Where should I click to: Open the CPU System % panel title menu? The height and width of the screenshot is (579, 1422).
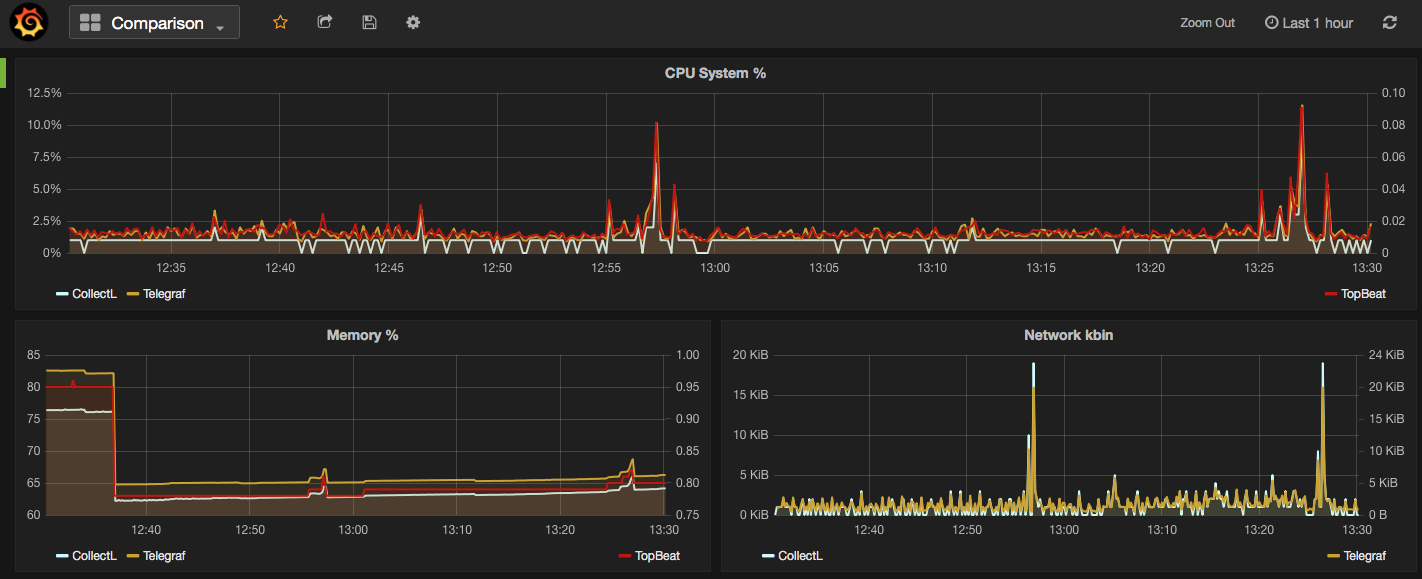[715, 73]
